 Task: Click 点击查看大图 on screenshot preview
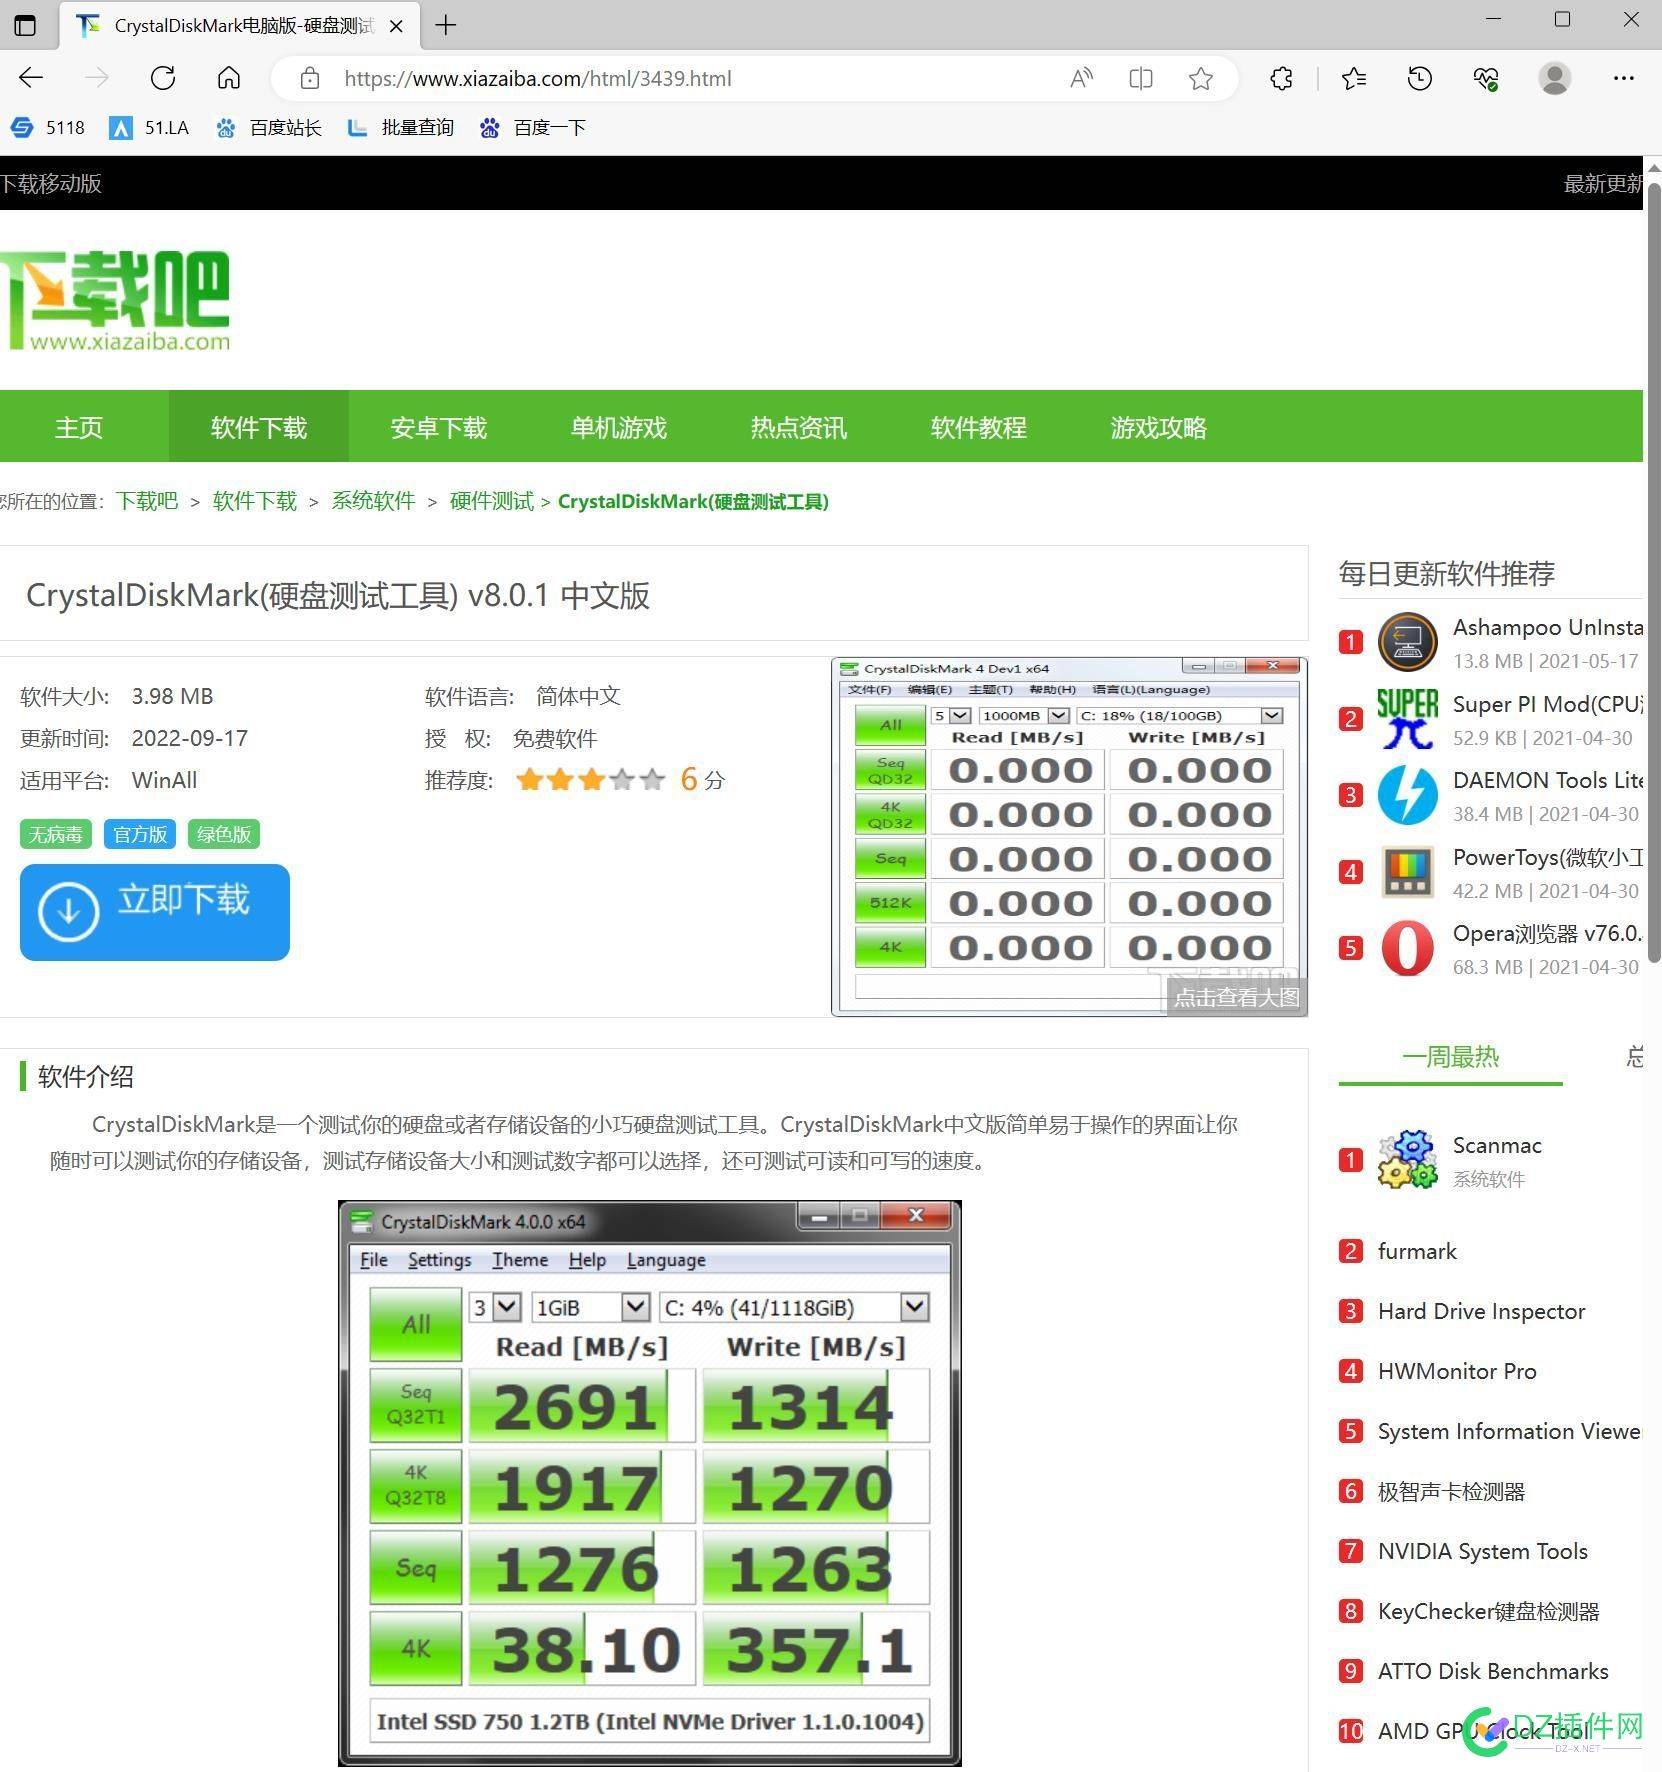point(1237,997)
